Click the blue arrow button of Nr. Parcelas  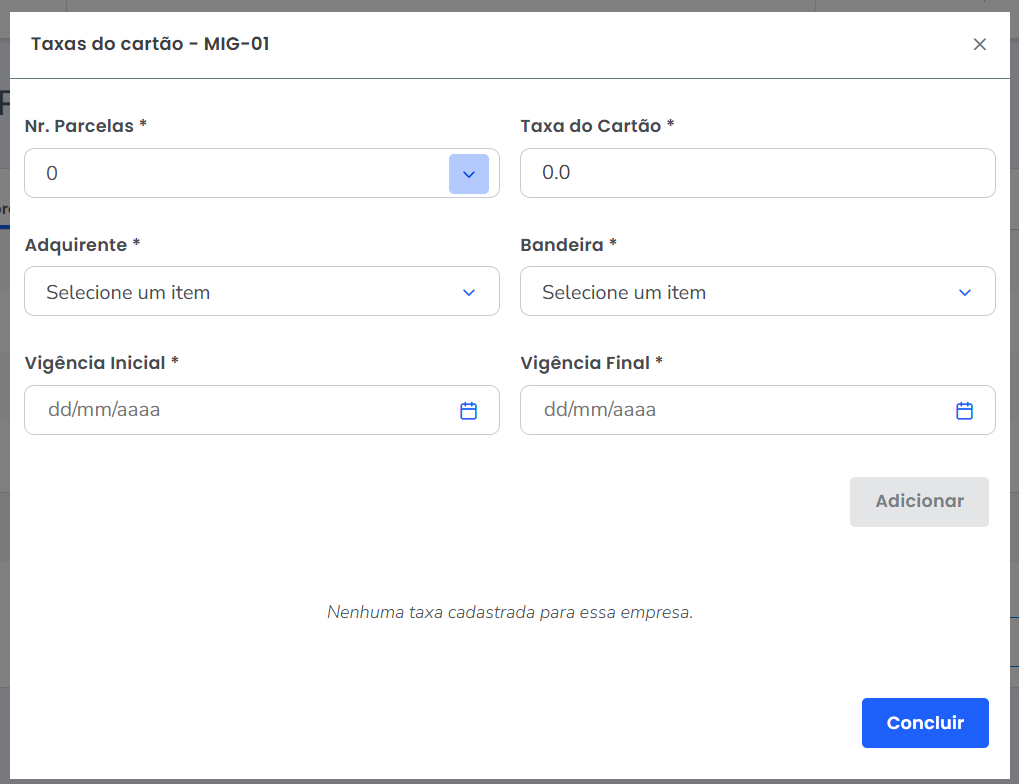click(469, 174)
